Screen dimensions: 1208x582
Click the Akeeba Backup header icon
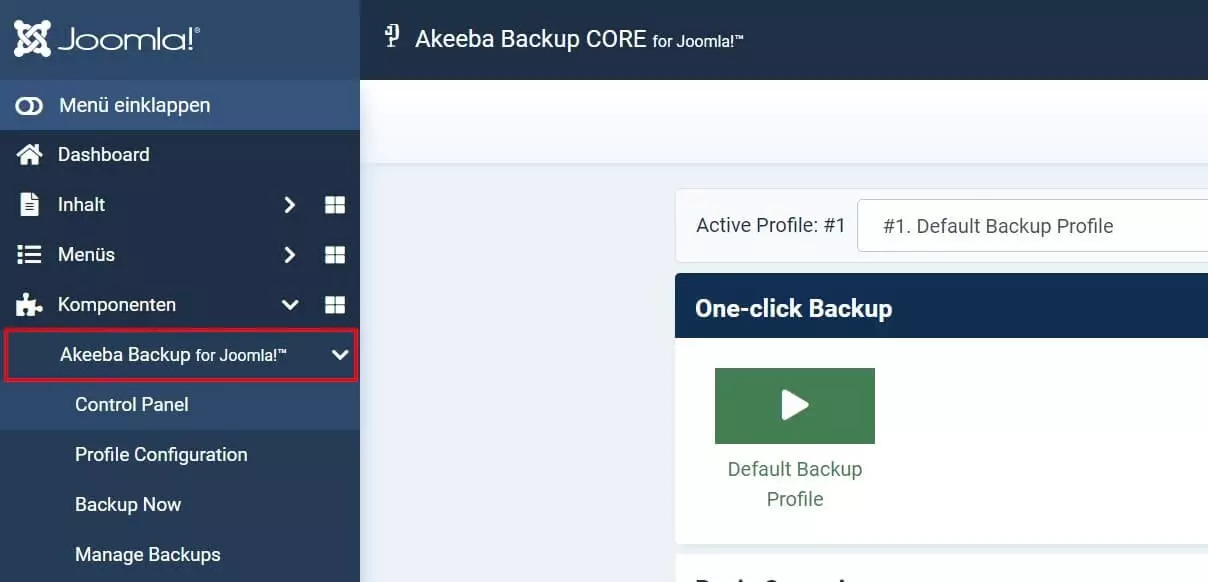[x=391, y=37]
